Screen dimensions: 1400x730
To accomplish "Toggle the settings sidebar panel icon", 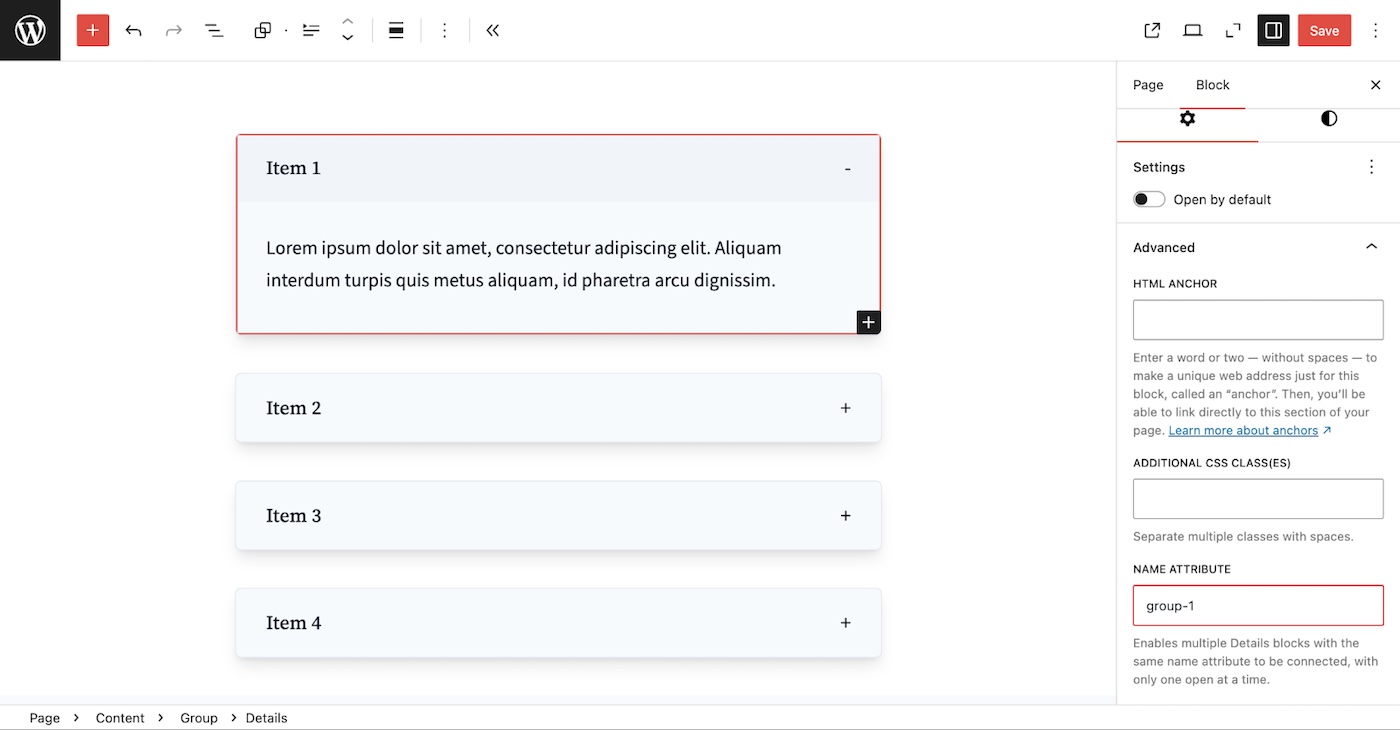I will 1273,30.
